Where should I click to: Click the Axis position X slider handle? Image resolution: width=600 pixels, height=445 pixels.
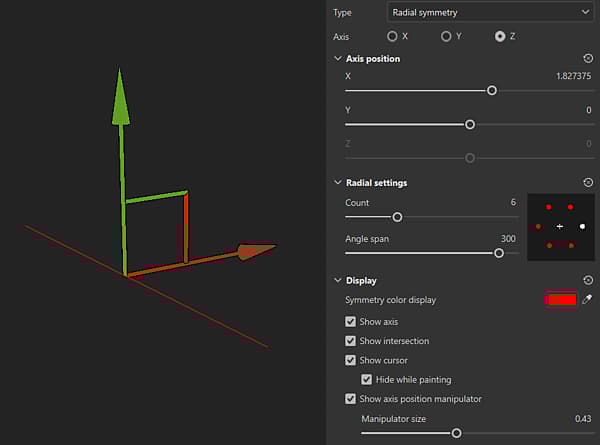[x=492, y=91]
